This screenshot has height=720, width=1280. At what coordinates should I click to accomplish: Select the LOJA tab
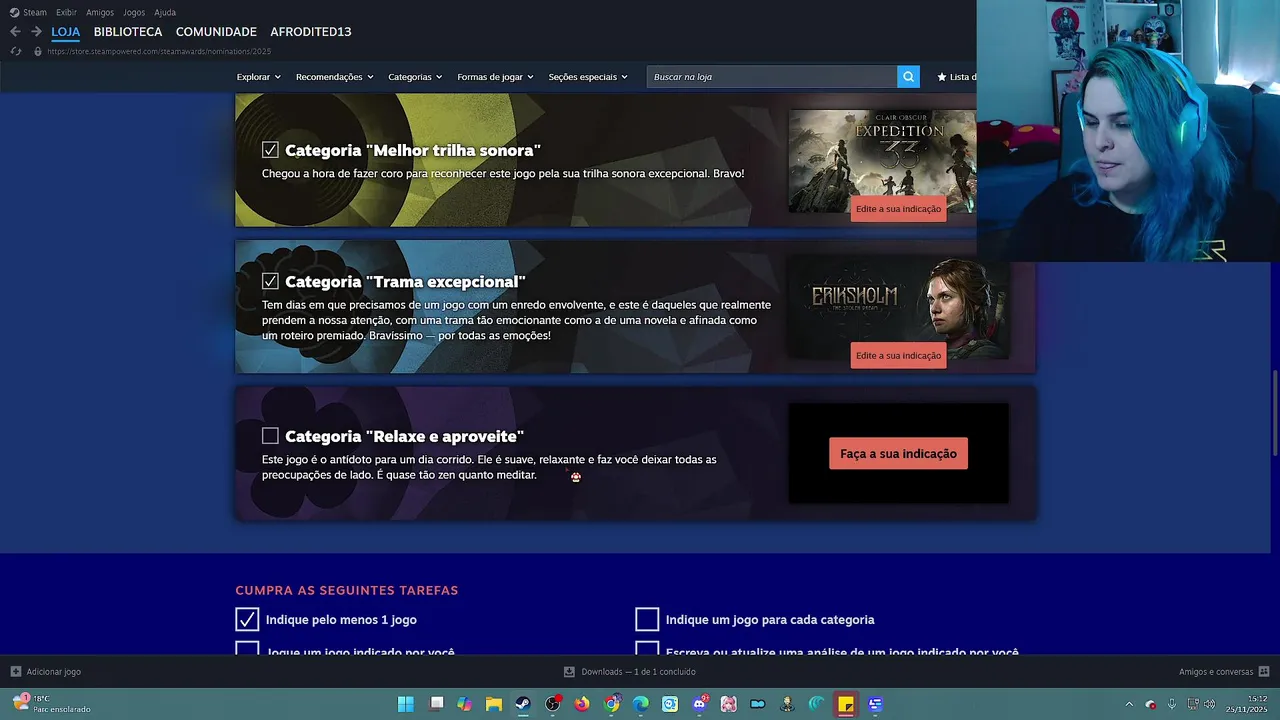point(66,32)
